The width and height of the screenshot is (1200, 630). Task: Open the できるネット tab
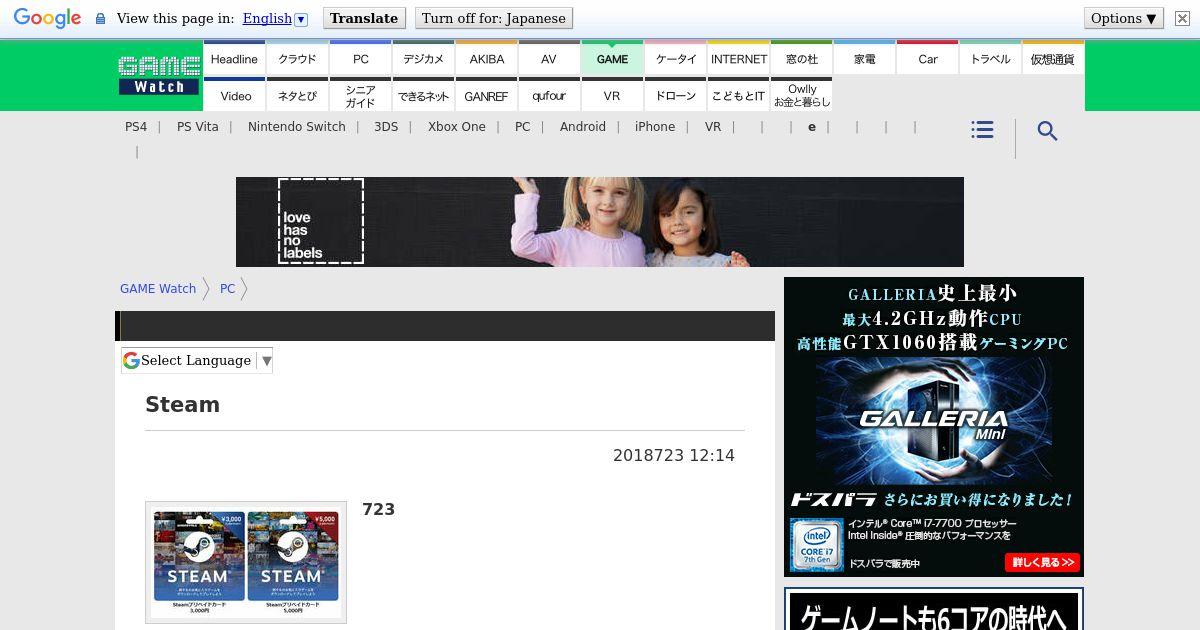pyautogui.click(x=424, y=96)
